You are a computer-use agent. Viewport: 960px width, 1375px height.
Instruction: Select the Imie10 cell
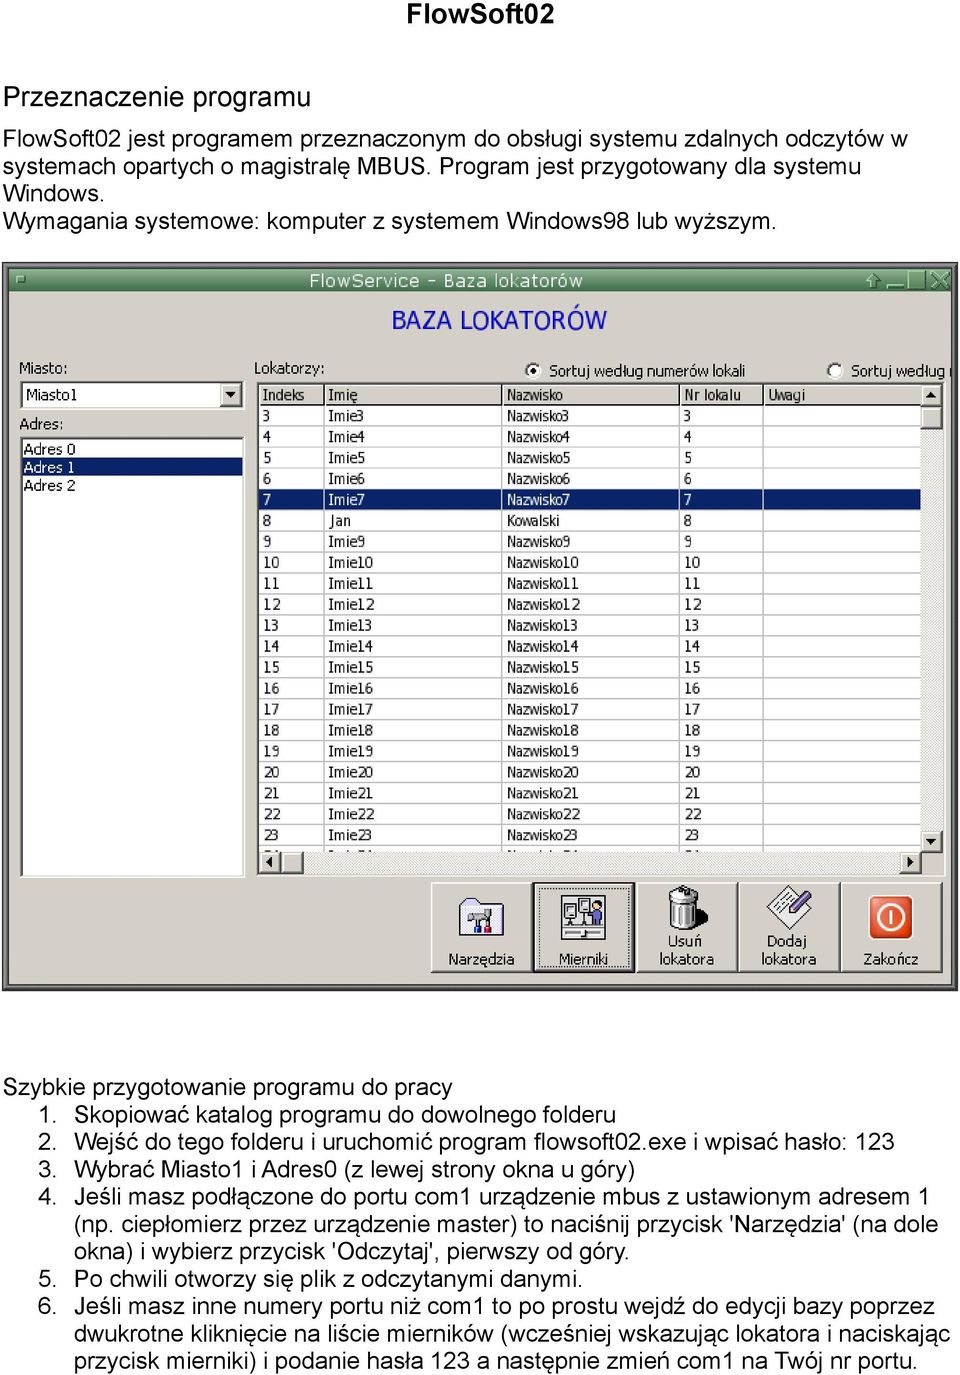[412, 562]
